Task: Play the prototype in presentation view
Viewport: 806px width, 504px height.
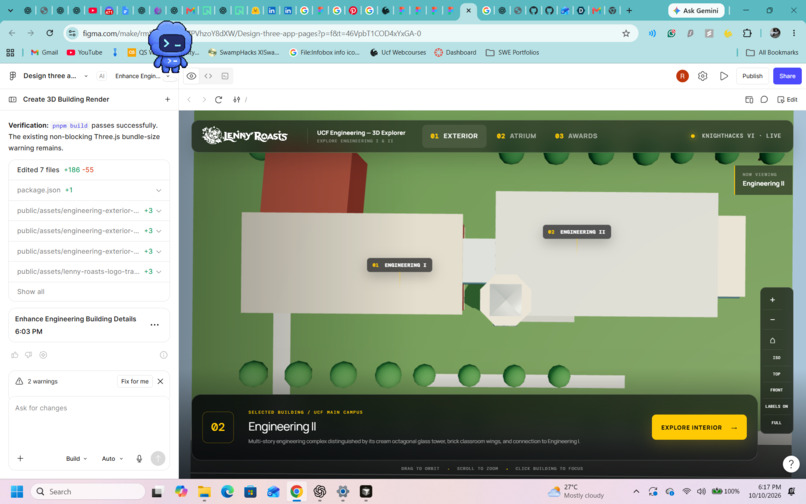Action: pyautogui.click(x=724, y=76)
